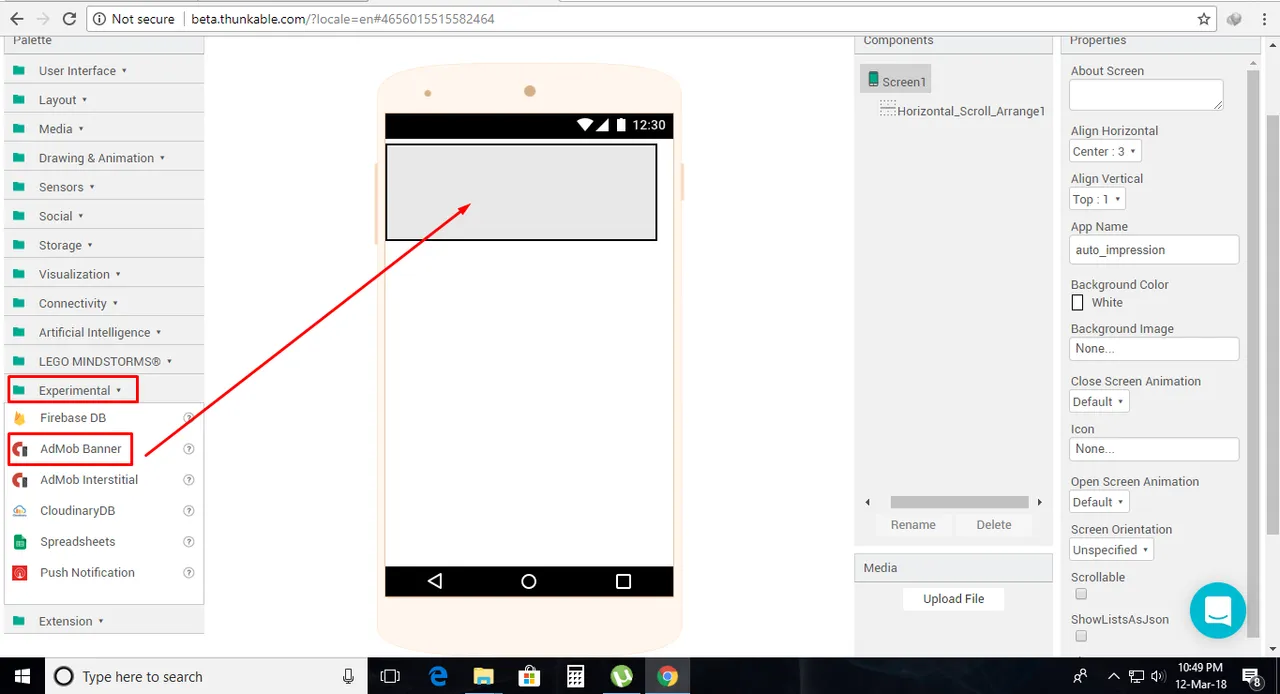The height and width of the screenshot is (694, 1280).
Task: Open help for CloudinaryDB
Action: click(188, 511)
